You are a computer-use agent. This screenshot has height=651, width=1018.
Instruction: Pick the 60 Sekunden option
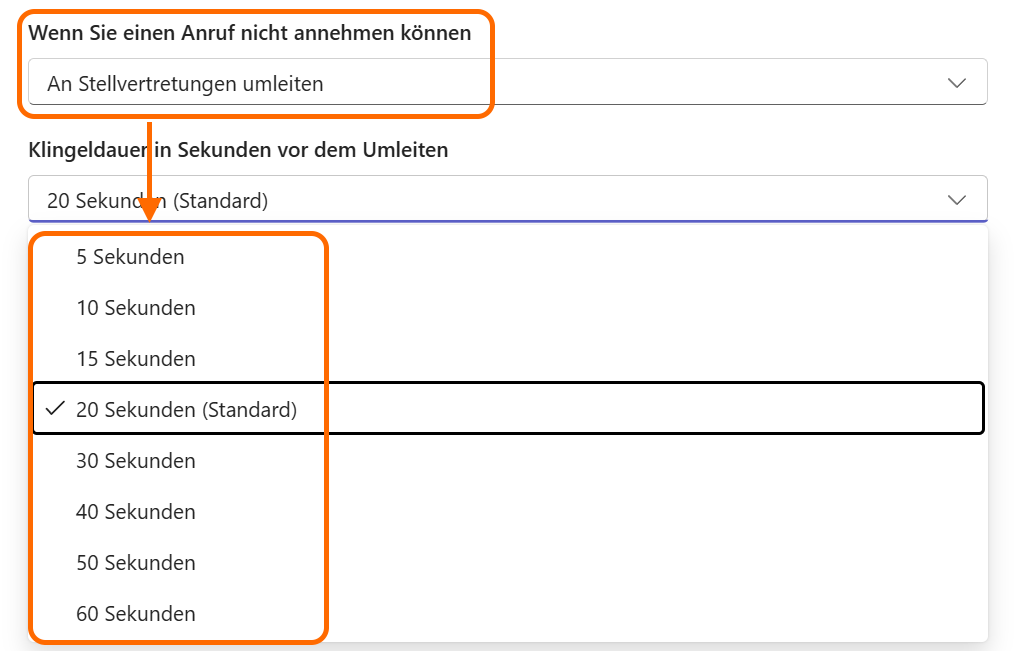135,614
